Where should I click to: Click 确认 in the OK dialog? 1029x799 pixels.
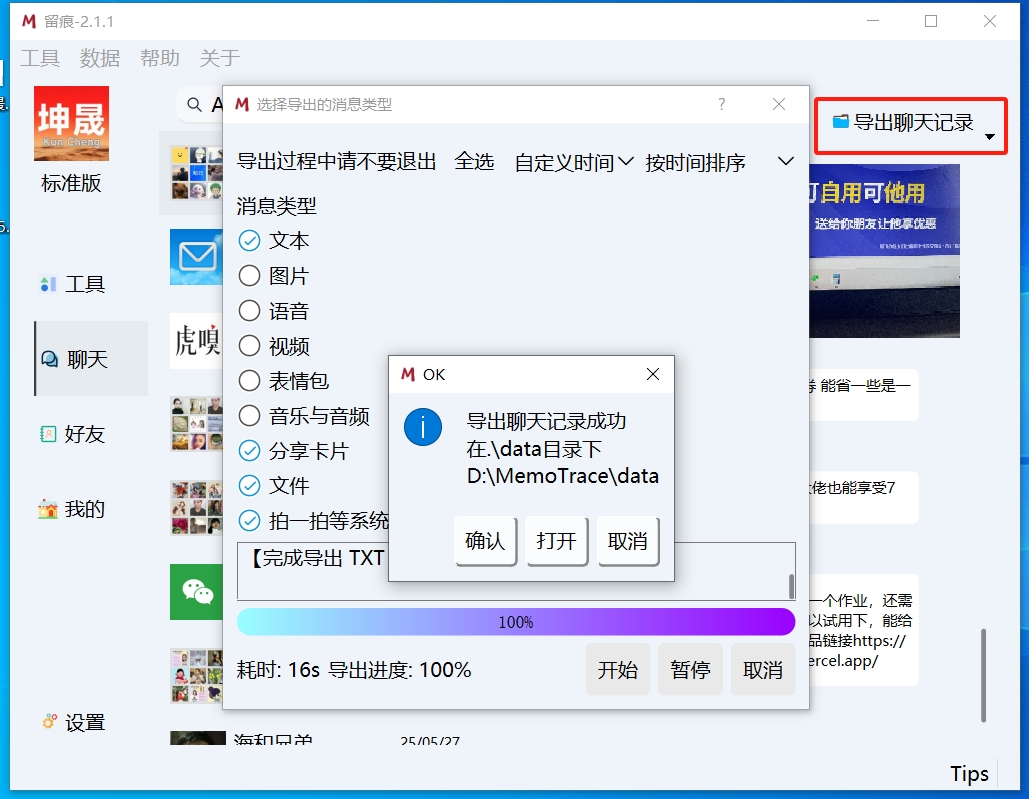pos(485,541)
